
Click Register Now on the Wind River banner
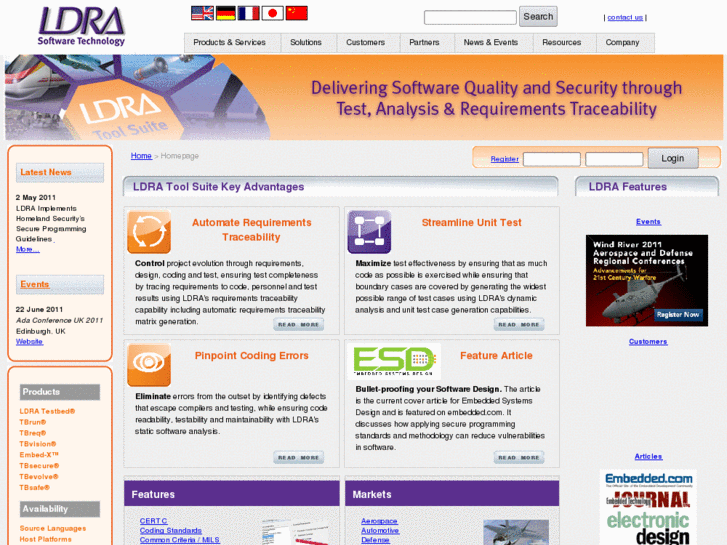[x=678, y=315]
